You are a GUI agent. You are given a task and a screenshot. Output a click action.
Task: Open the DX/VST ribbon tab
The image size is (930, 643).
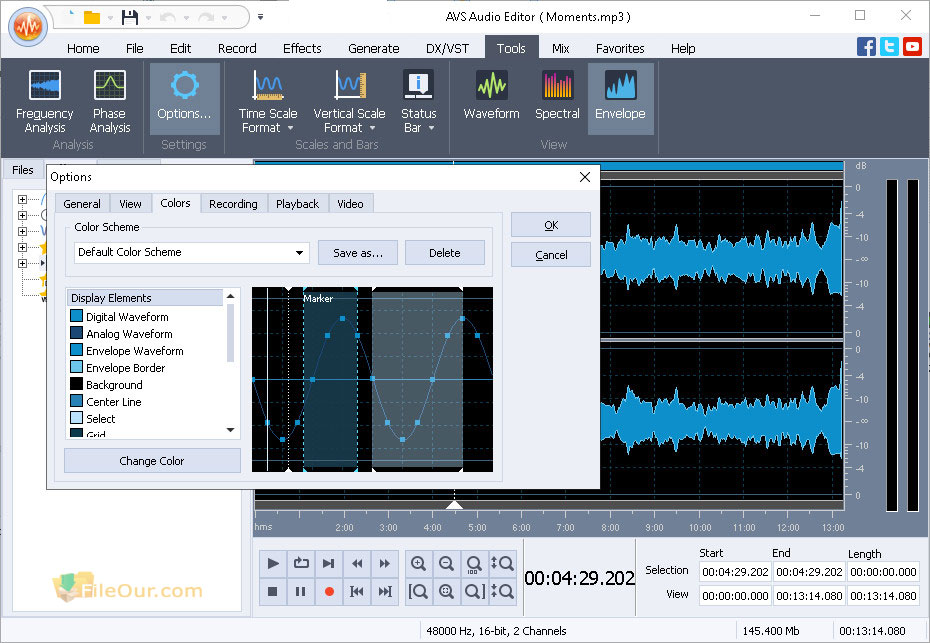pos(447,48)
